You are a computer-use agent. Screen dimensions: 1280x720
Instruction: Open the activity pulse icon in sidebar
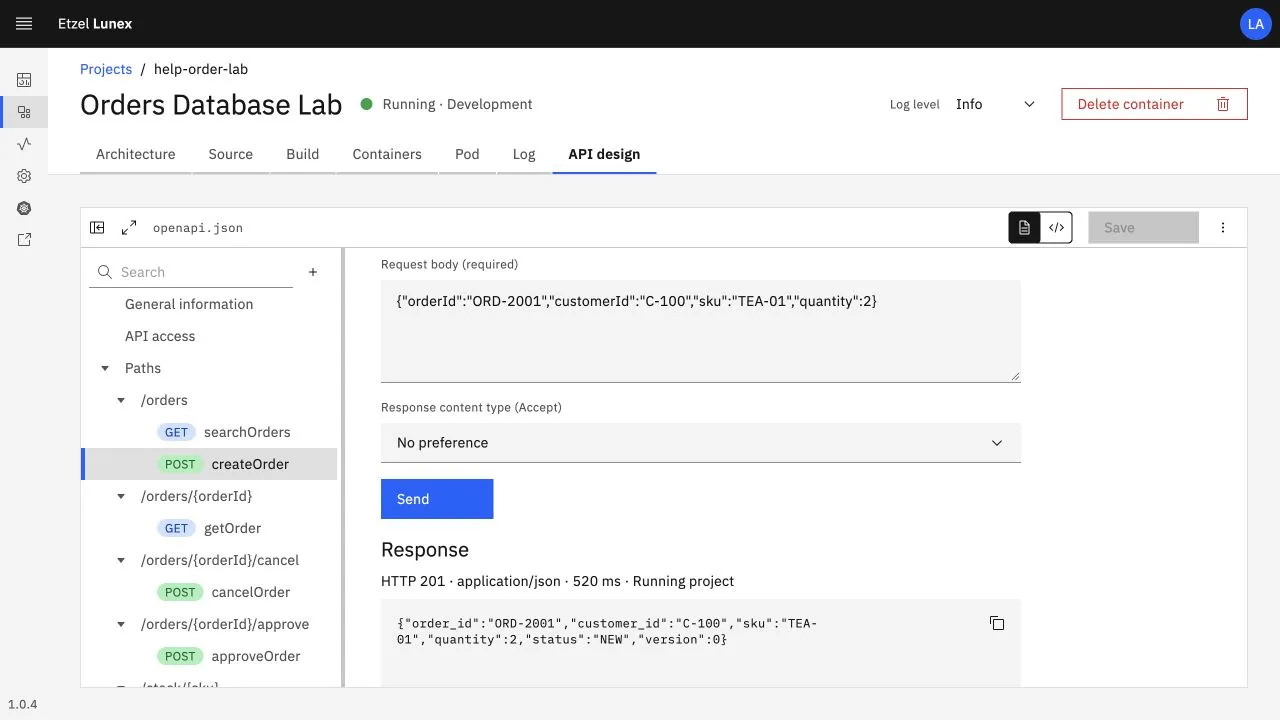[x=24, y=144]
